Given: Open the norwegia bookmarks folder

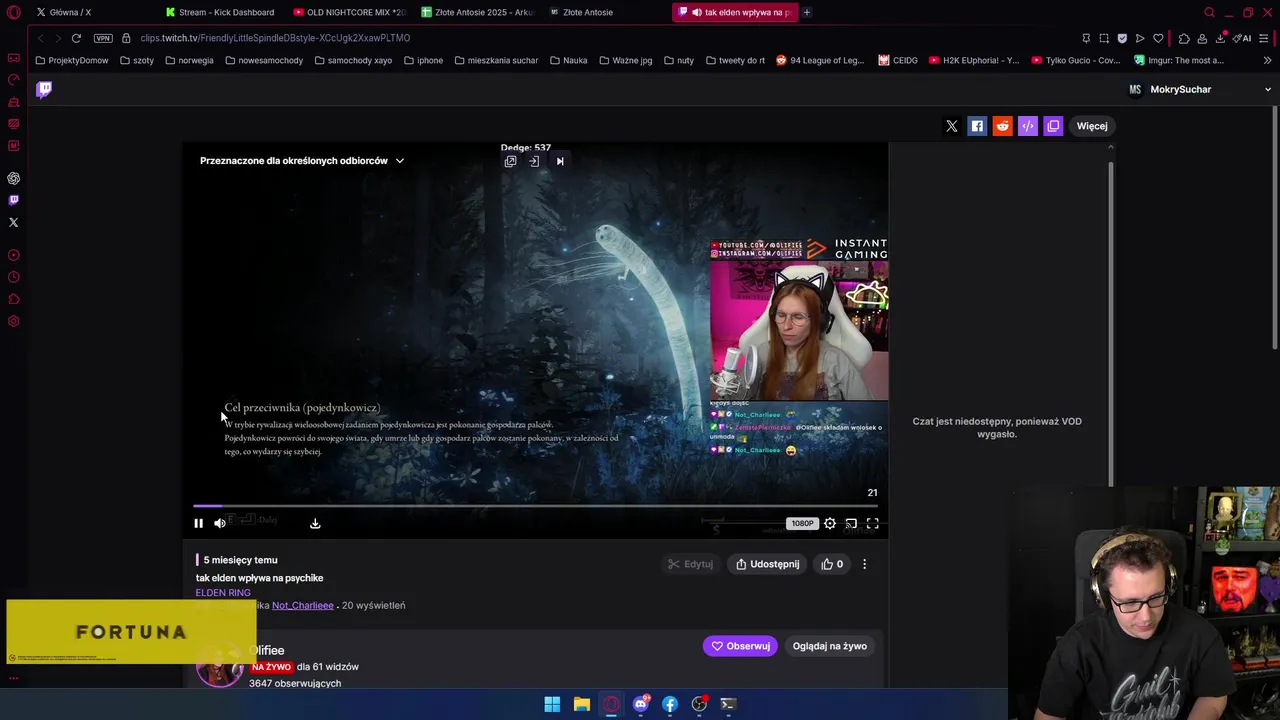Looking at the screenshot, I should point(189,60).
